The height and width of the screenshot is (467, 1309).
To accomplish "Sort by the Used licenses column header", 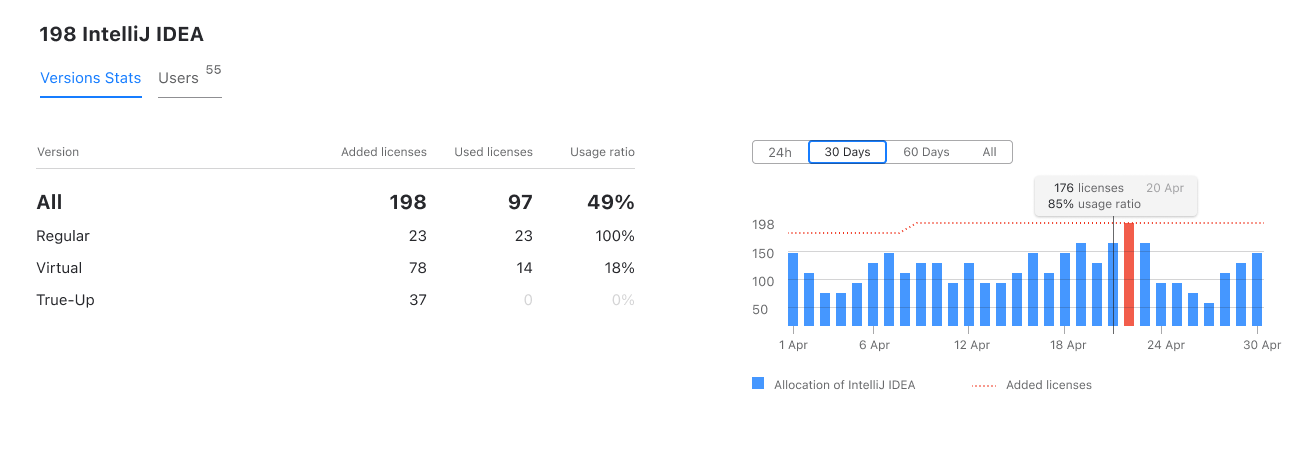I will click(x=494, y=152).
